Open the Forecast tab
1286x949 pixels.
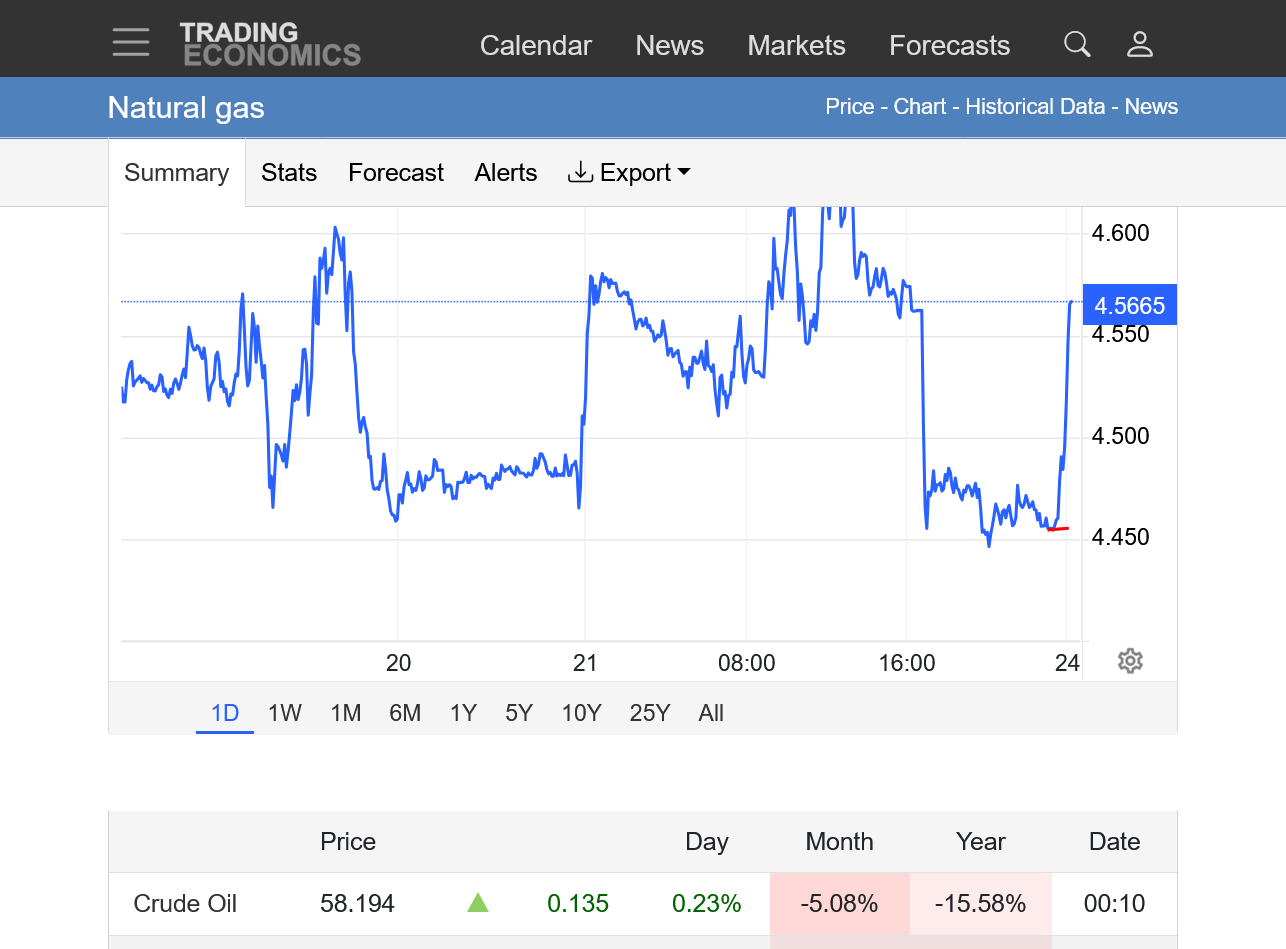tap(395, 173)
